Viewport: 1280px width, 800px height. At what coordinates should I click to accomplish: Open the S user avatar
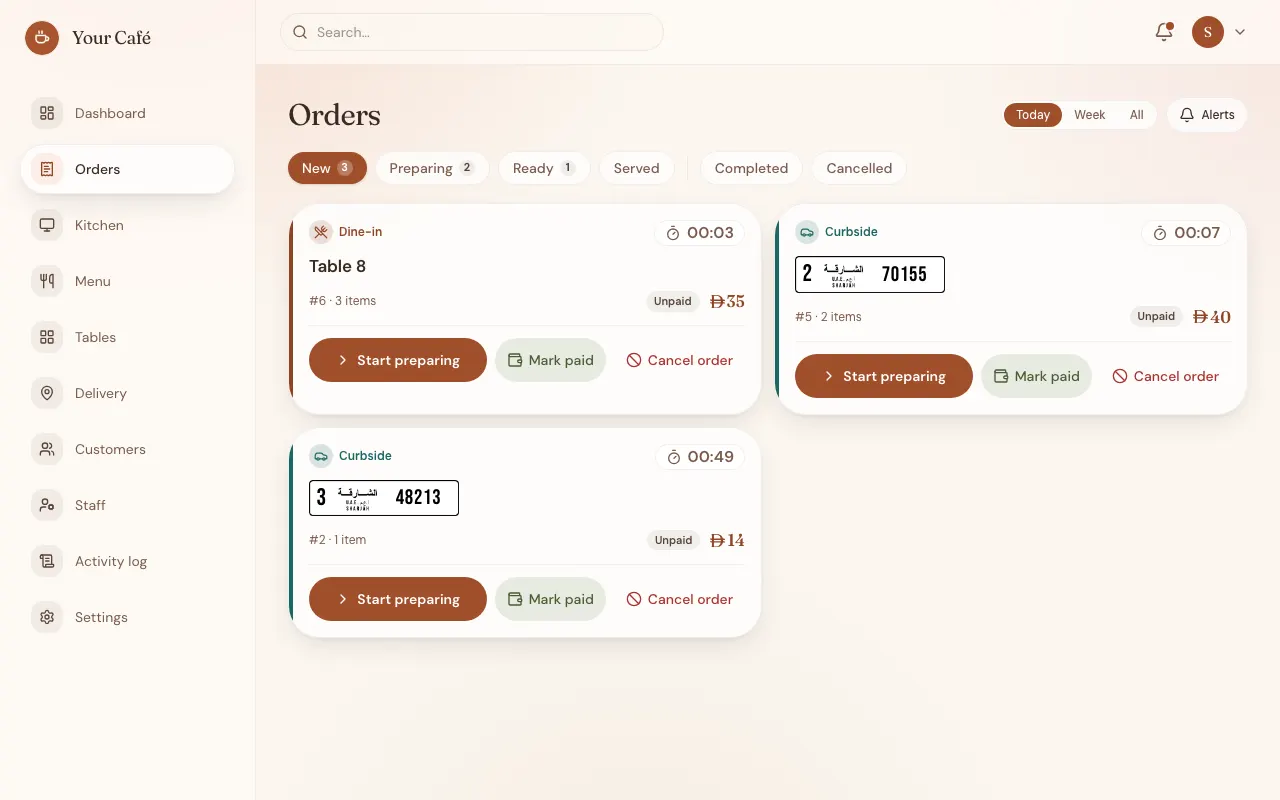tap(1208, 32)
